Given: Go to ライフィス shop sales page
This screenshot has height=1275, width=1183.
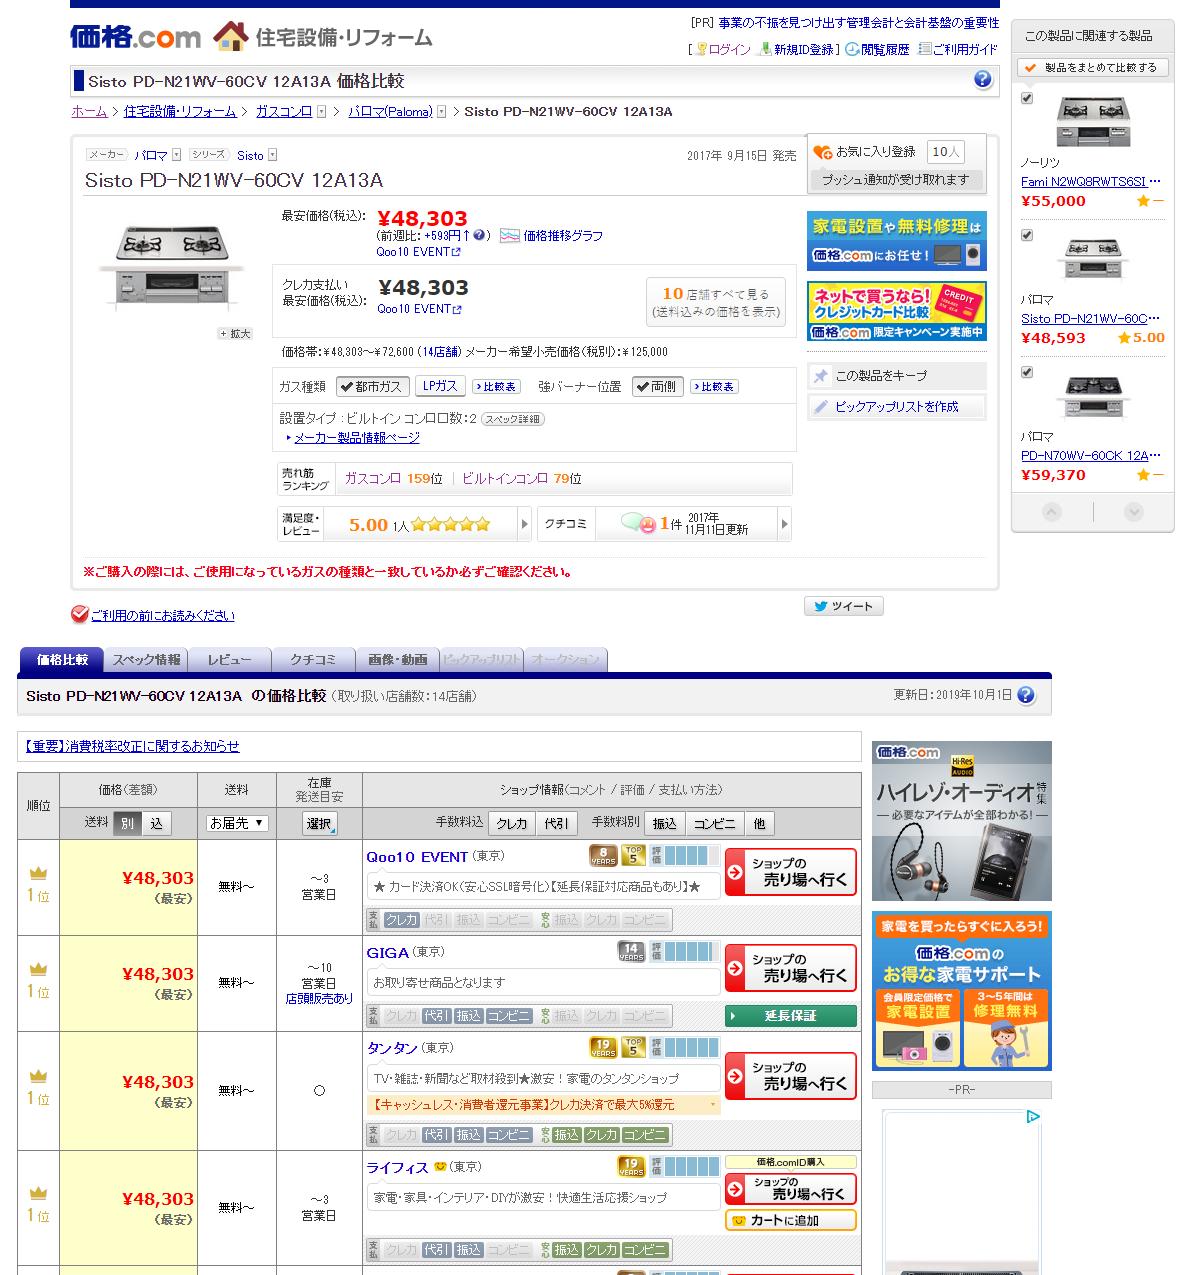Looking at the screenshot, I should pyautogui.click(x=790, y=1189).
